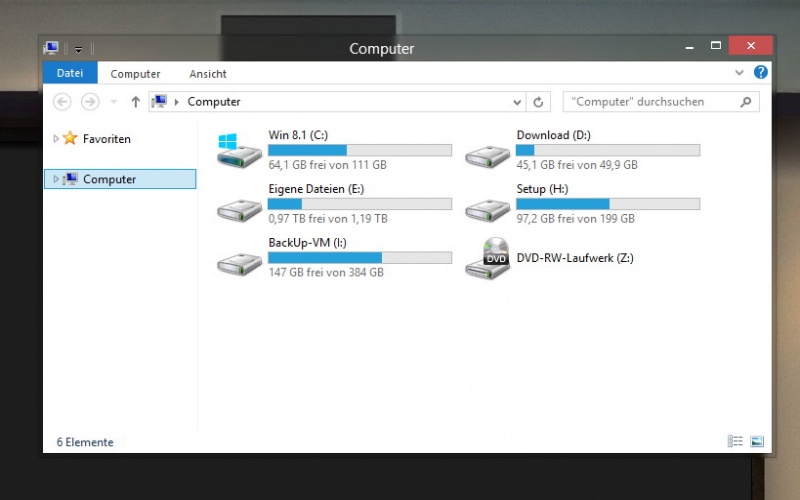Click the Win 8.1 (C:) label

[x=298, y=135]
